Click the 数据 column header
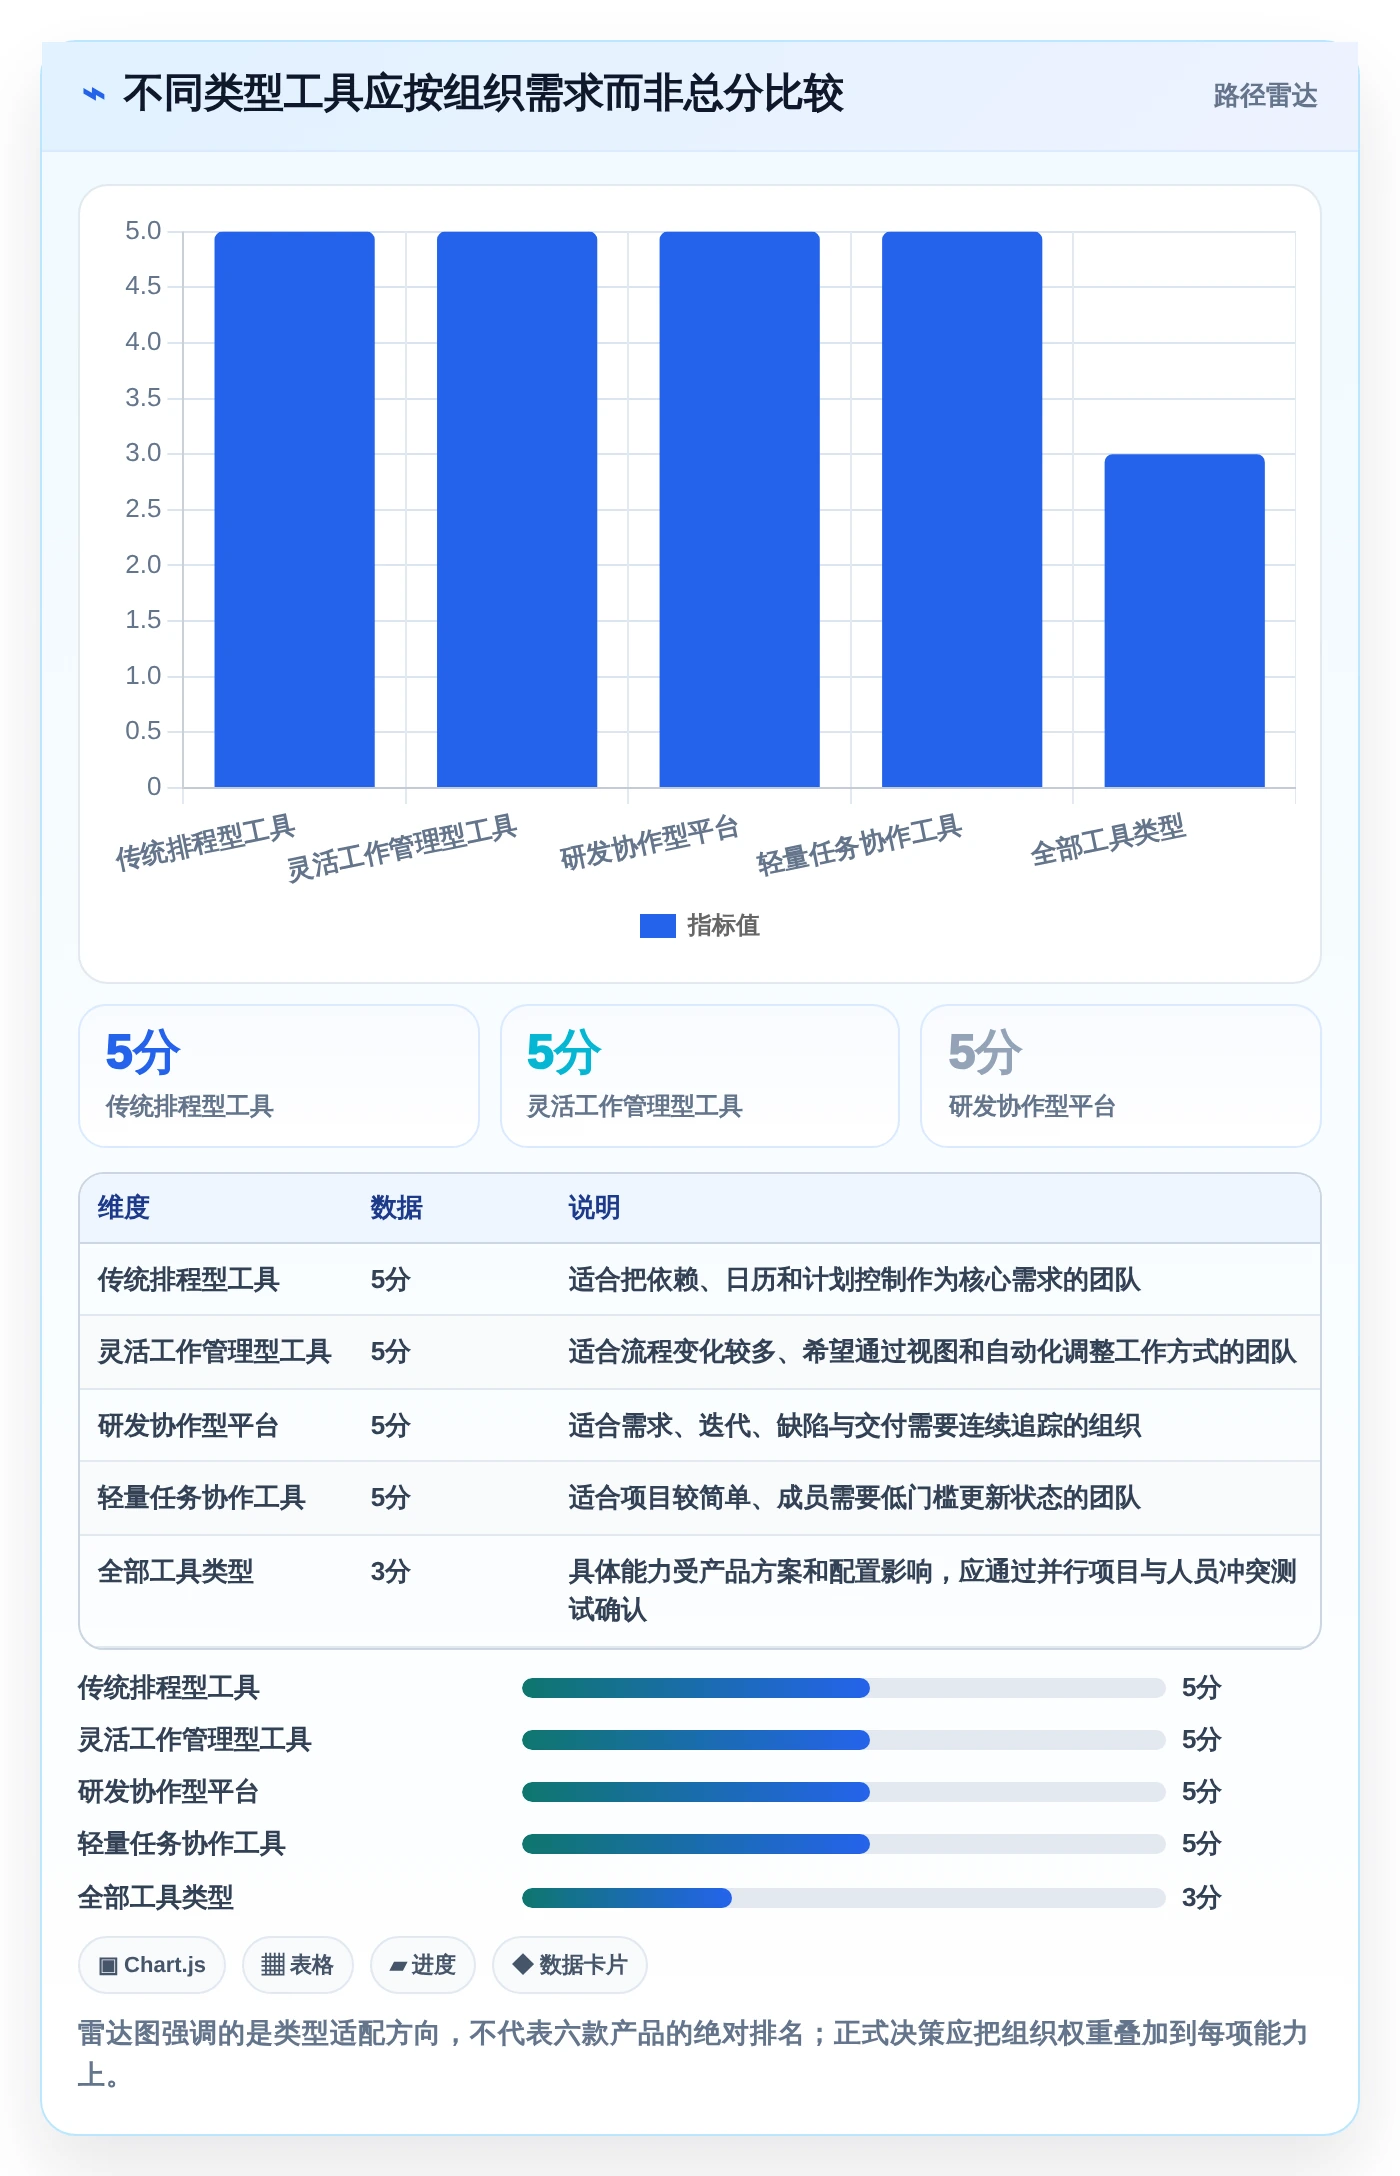The image size is (1400, 2176). pos(396,1208)
